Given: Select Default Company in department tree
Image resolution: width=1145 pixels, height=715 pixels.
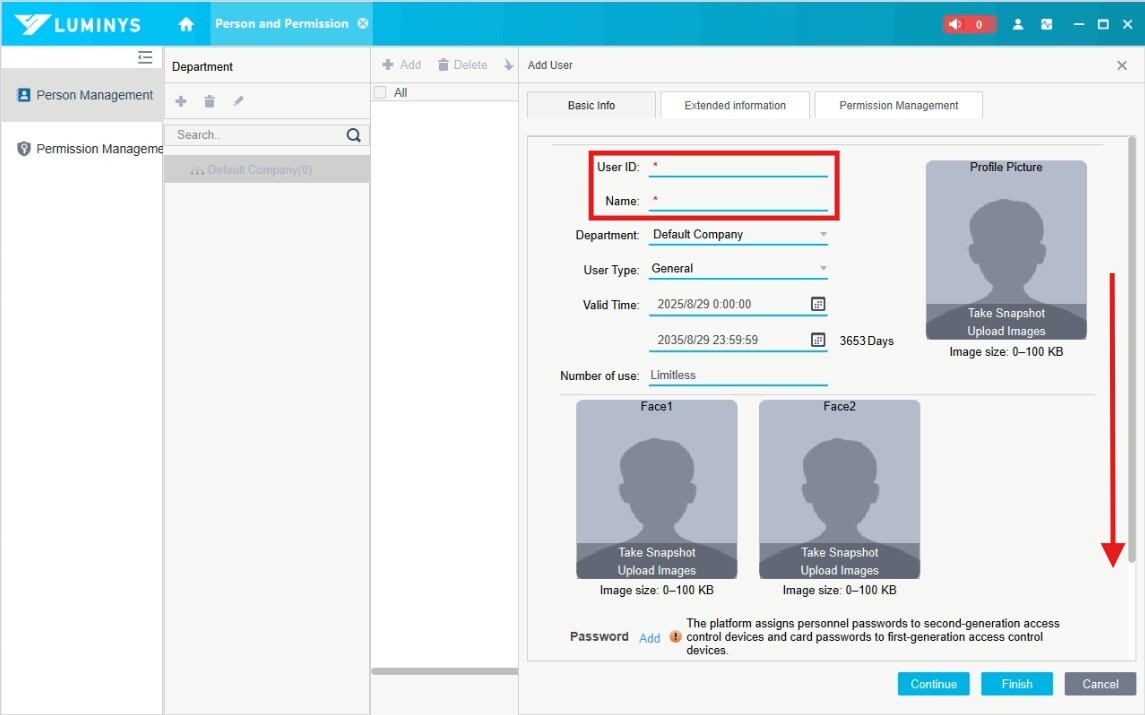Looking at the screenshot, I should point(259,170).
